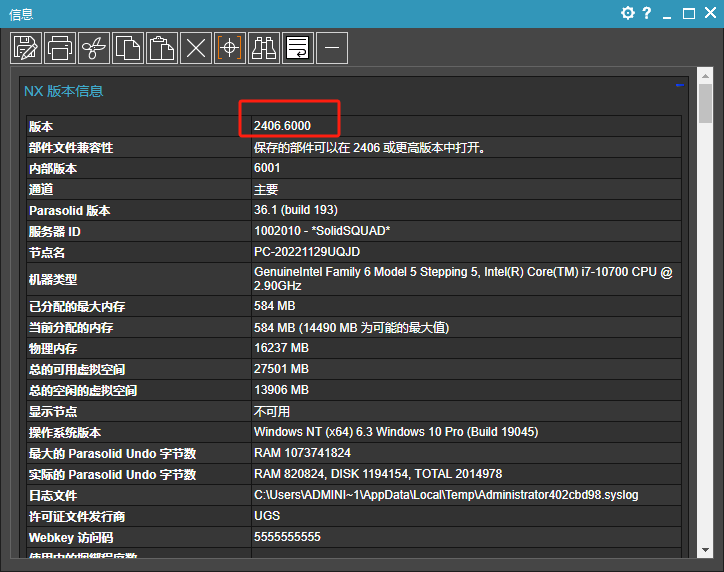Select the version value 2406.6000
The height and width of the screenshot is (572, 724).
282,125
